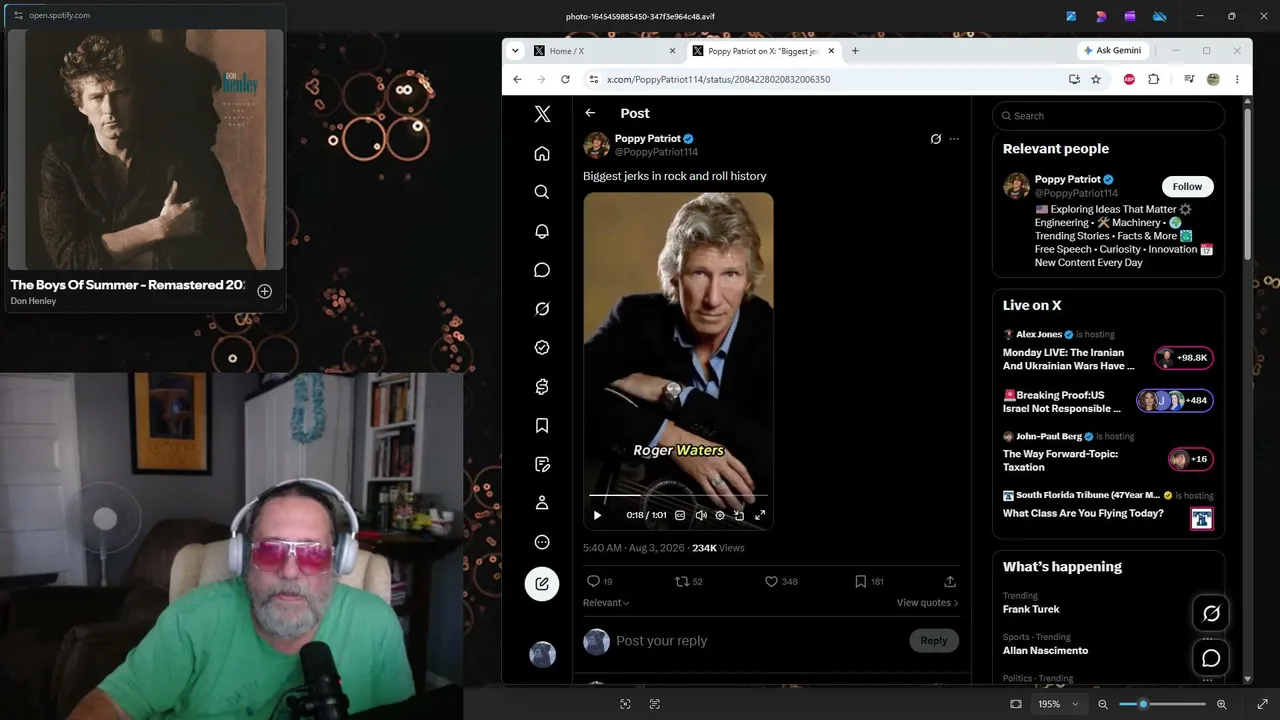Open a new browser tab
Image resolution: width=1280 pixels, height=720 pixels.
pyautogui.click(x=855, y=51)
